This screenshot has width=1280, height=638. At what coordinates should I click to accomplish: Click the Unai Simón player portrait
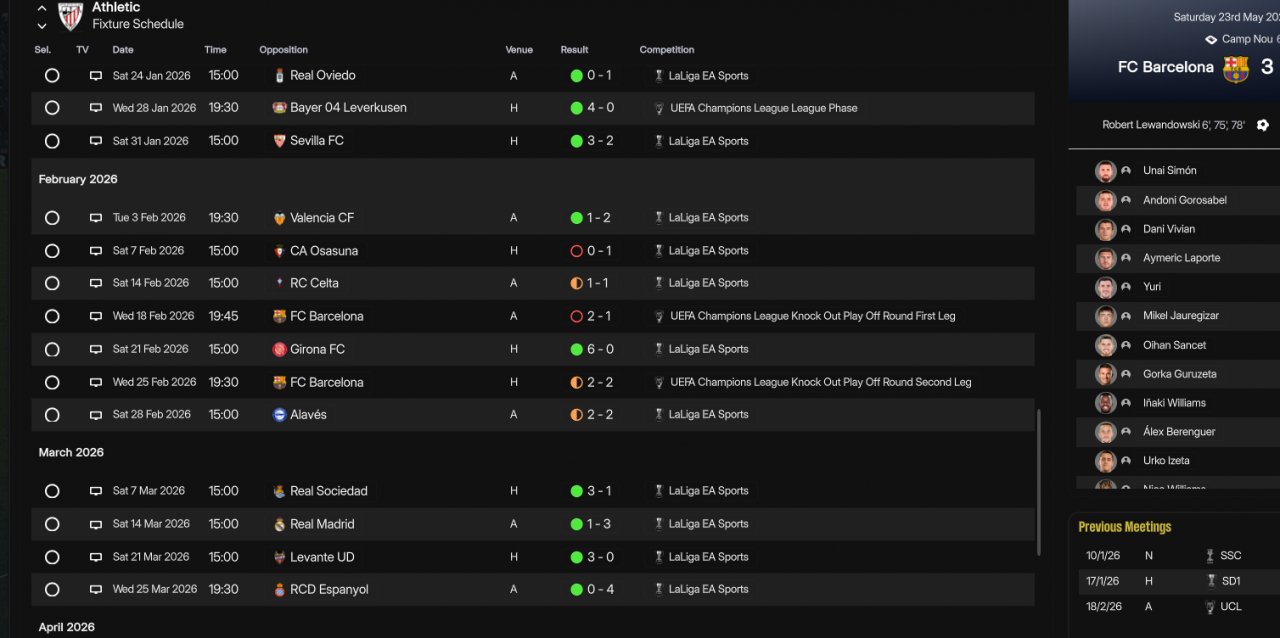tap(1105, 171)
